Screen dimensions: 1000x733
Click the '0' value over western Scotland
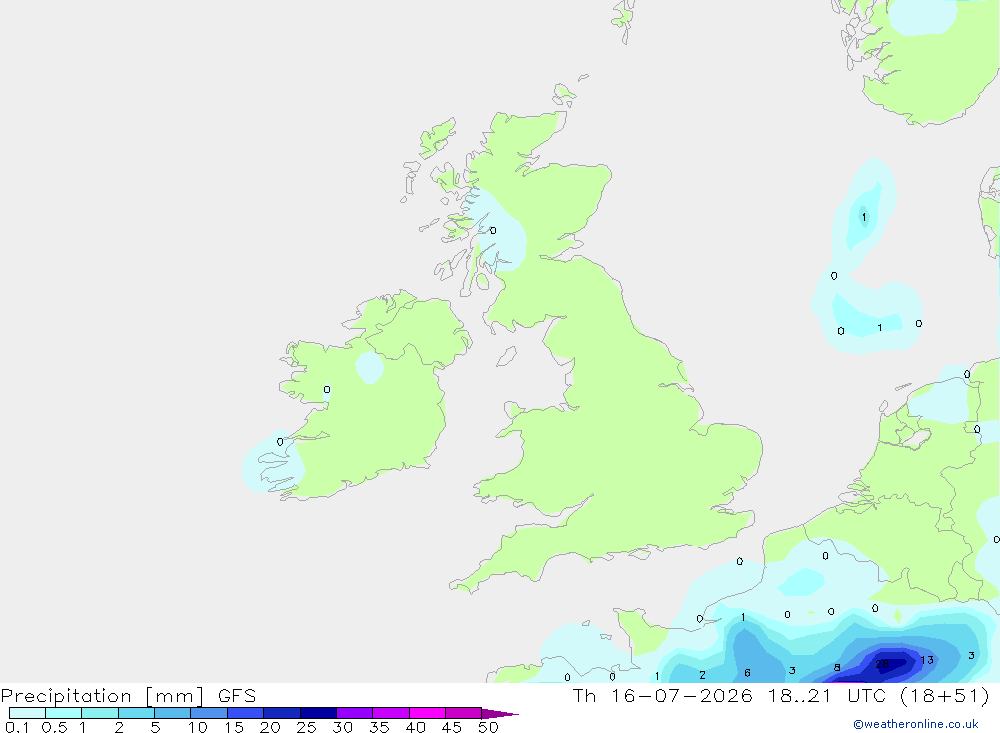click(492, 230)
